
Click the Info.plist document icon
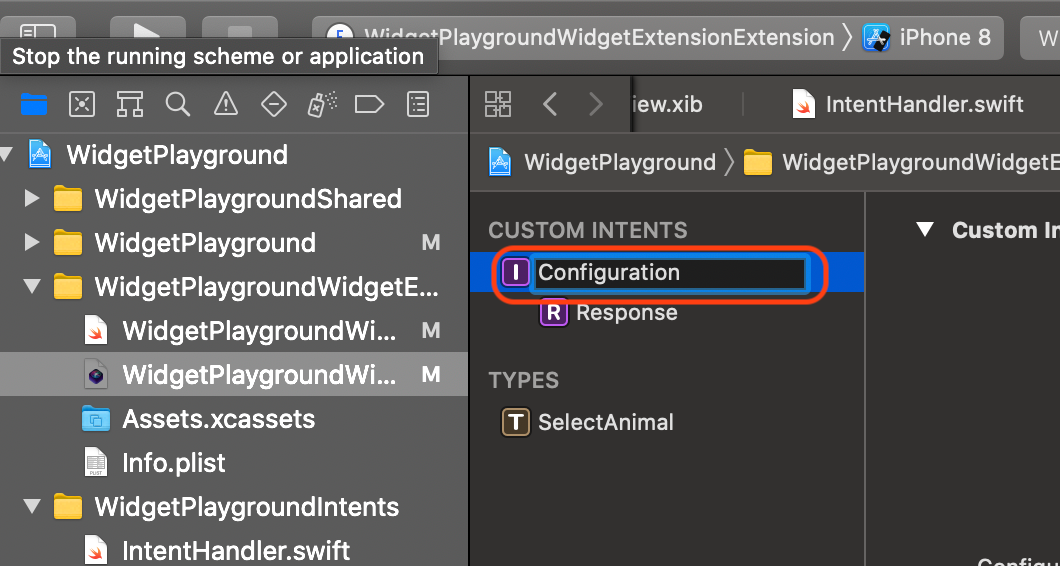coord(95,463)
